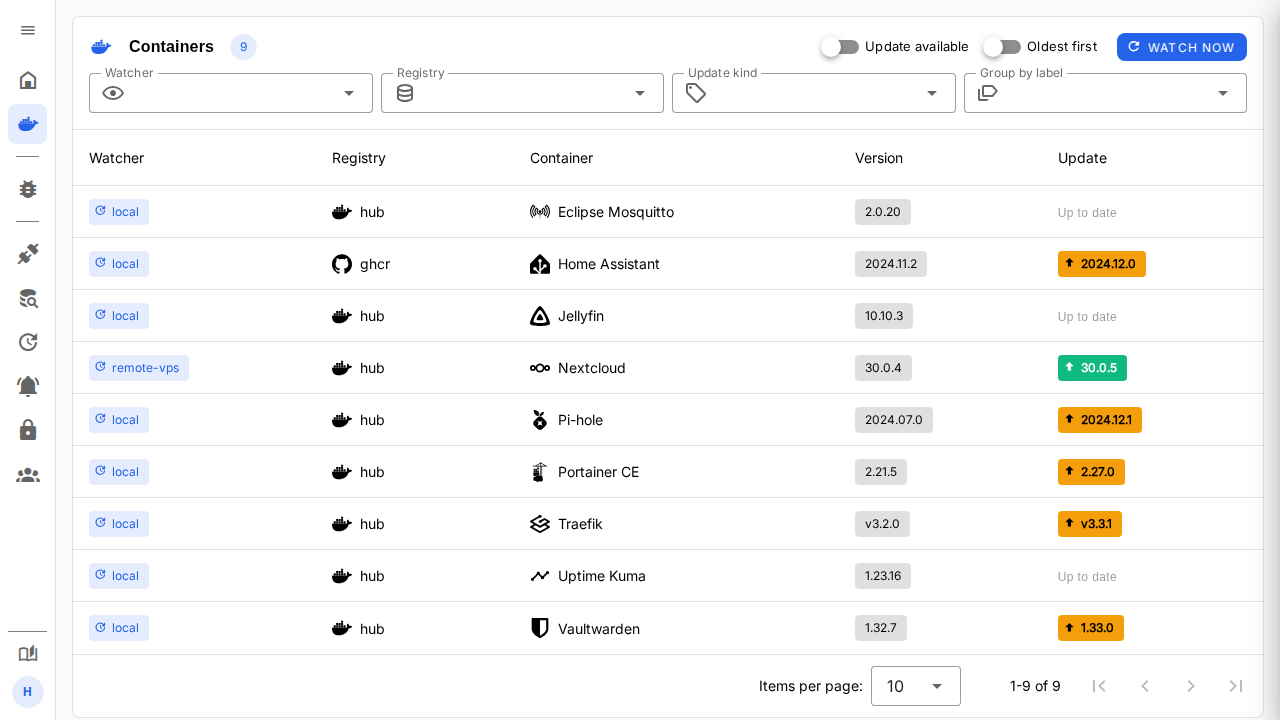Open the Items per page dropdown
Image resolution: width=1280 pixels, height=720 pixels.
click(916, 686)
